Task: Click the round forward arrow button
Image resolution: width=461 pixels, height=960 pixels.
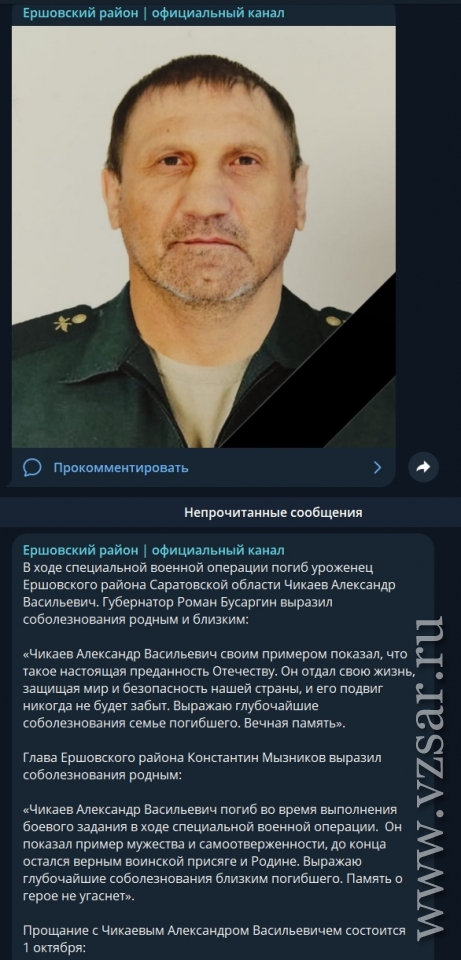Action: [x=424, y=467]
